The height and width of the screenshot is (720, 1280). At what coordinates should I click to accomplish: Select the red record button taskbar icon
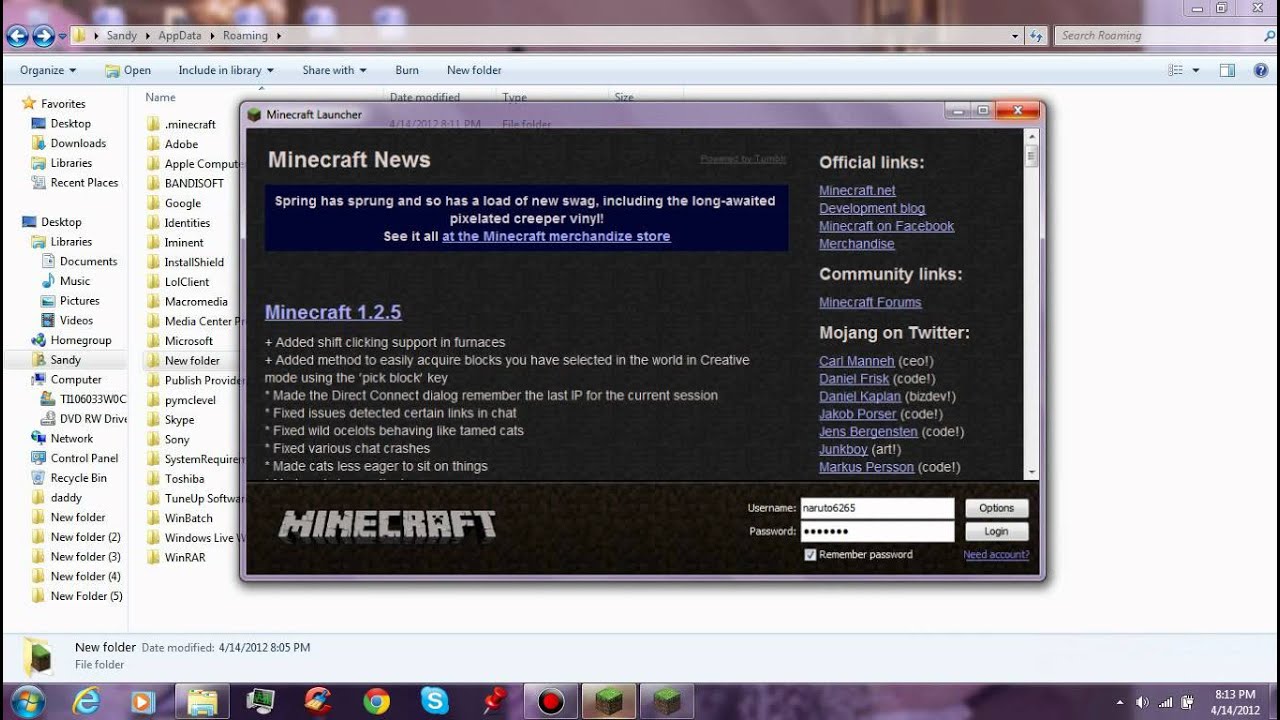550,702
